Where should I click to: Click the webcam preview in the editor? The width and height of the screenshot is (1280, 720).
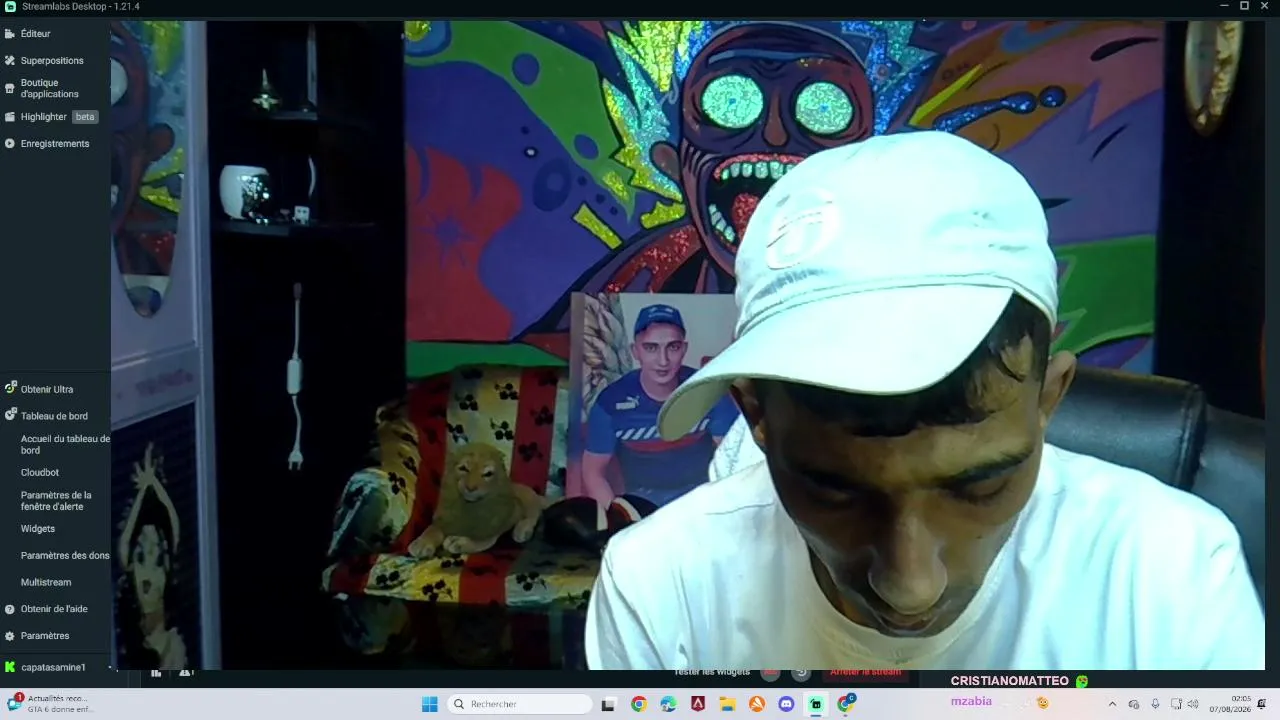pos(688,345)
